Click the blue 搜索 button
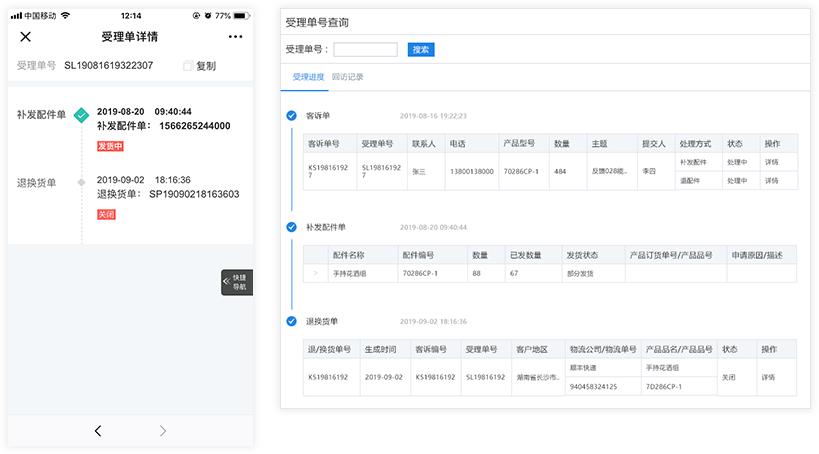Image resolution: width=819 pixels, height=454 pixels. click(x=421, y=50)
